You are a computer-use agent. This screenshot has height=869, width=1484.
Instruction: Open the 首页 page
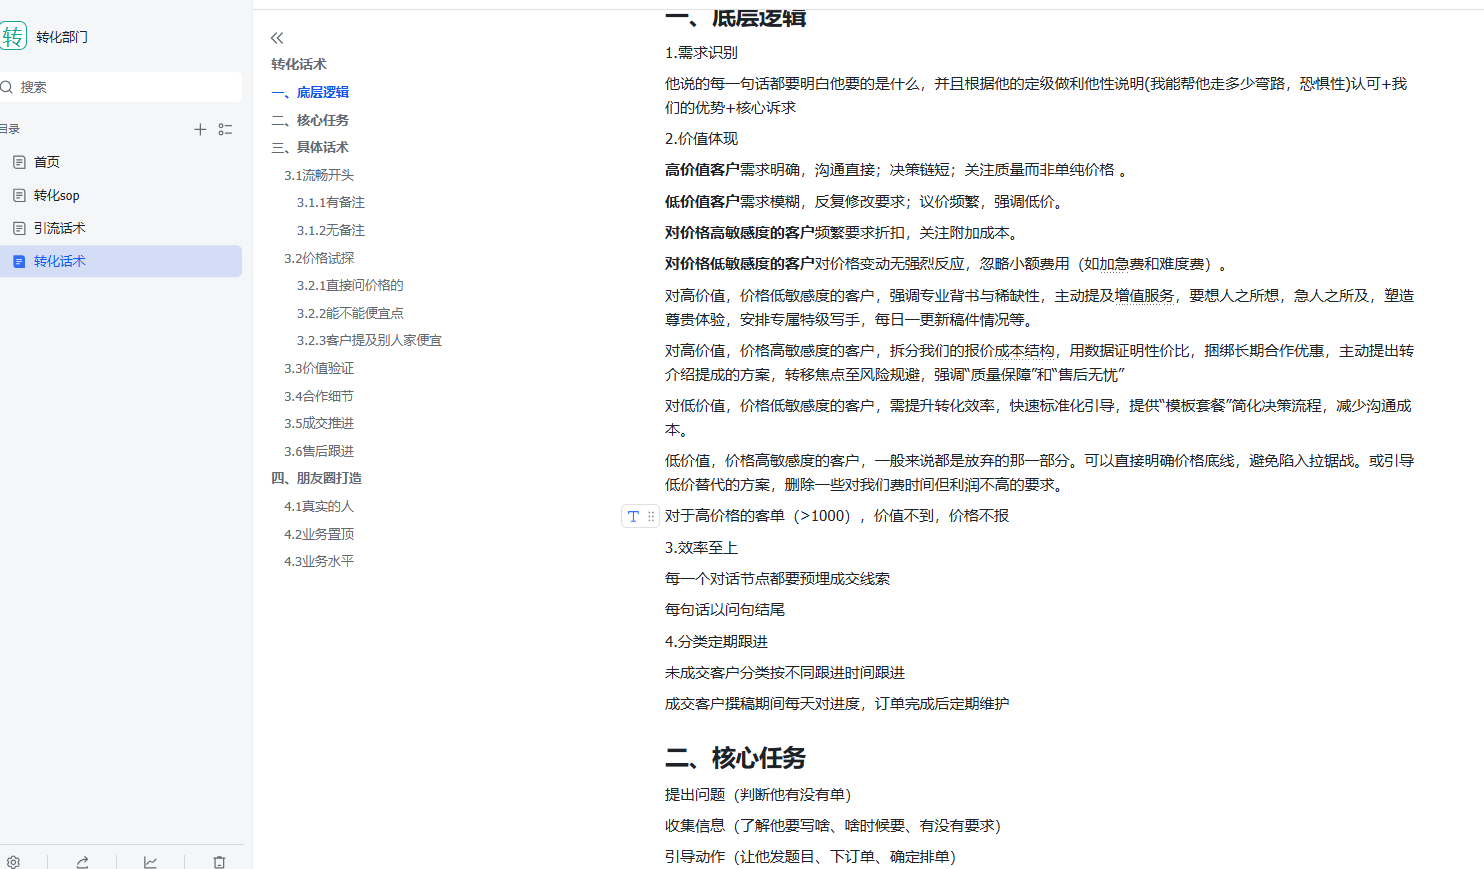pos(47,162)
